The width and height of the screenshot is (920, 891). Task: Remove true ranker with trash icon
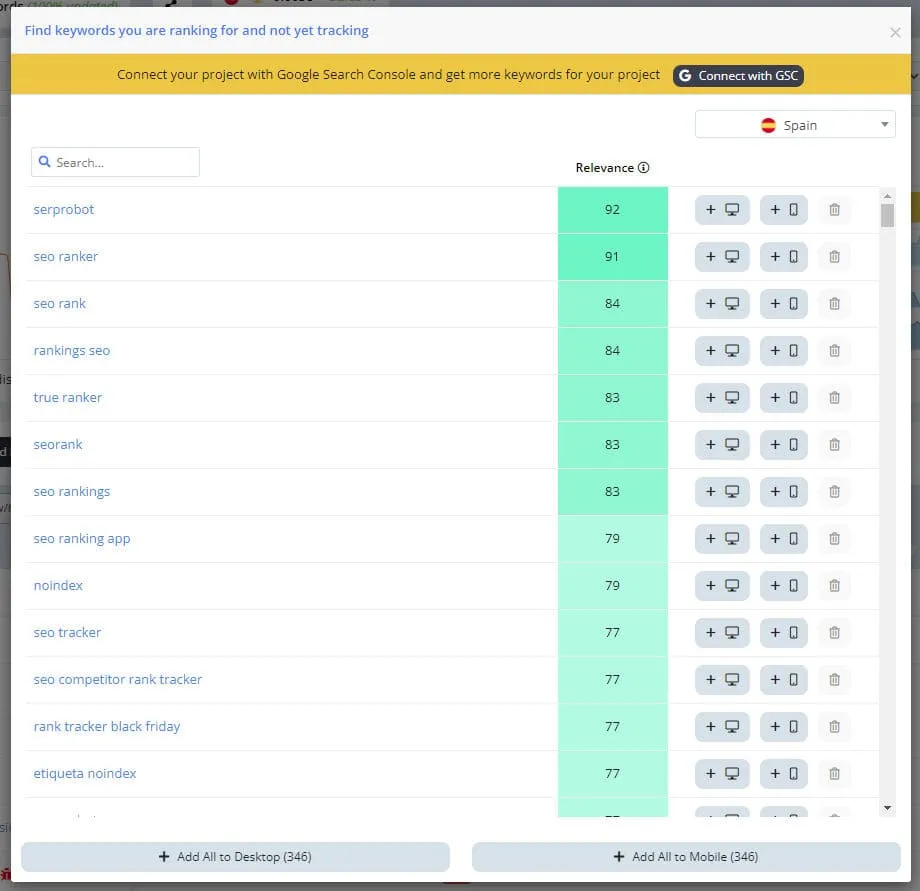pyautogui.click(x=834, y=398)
